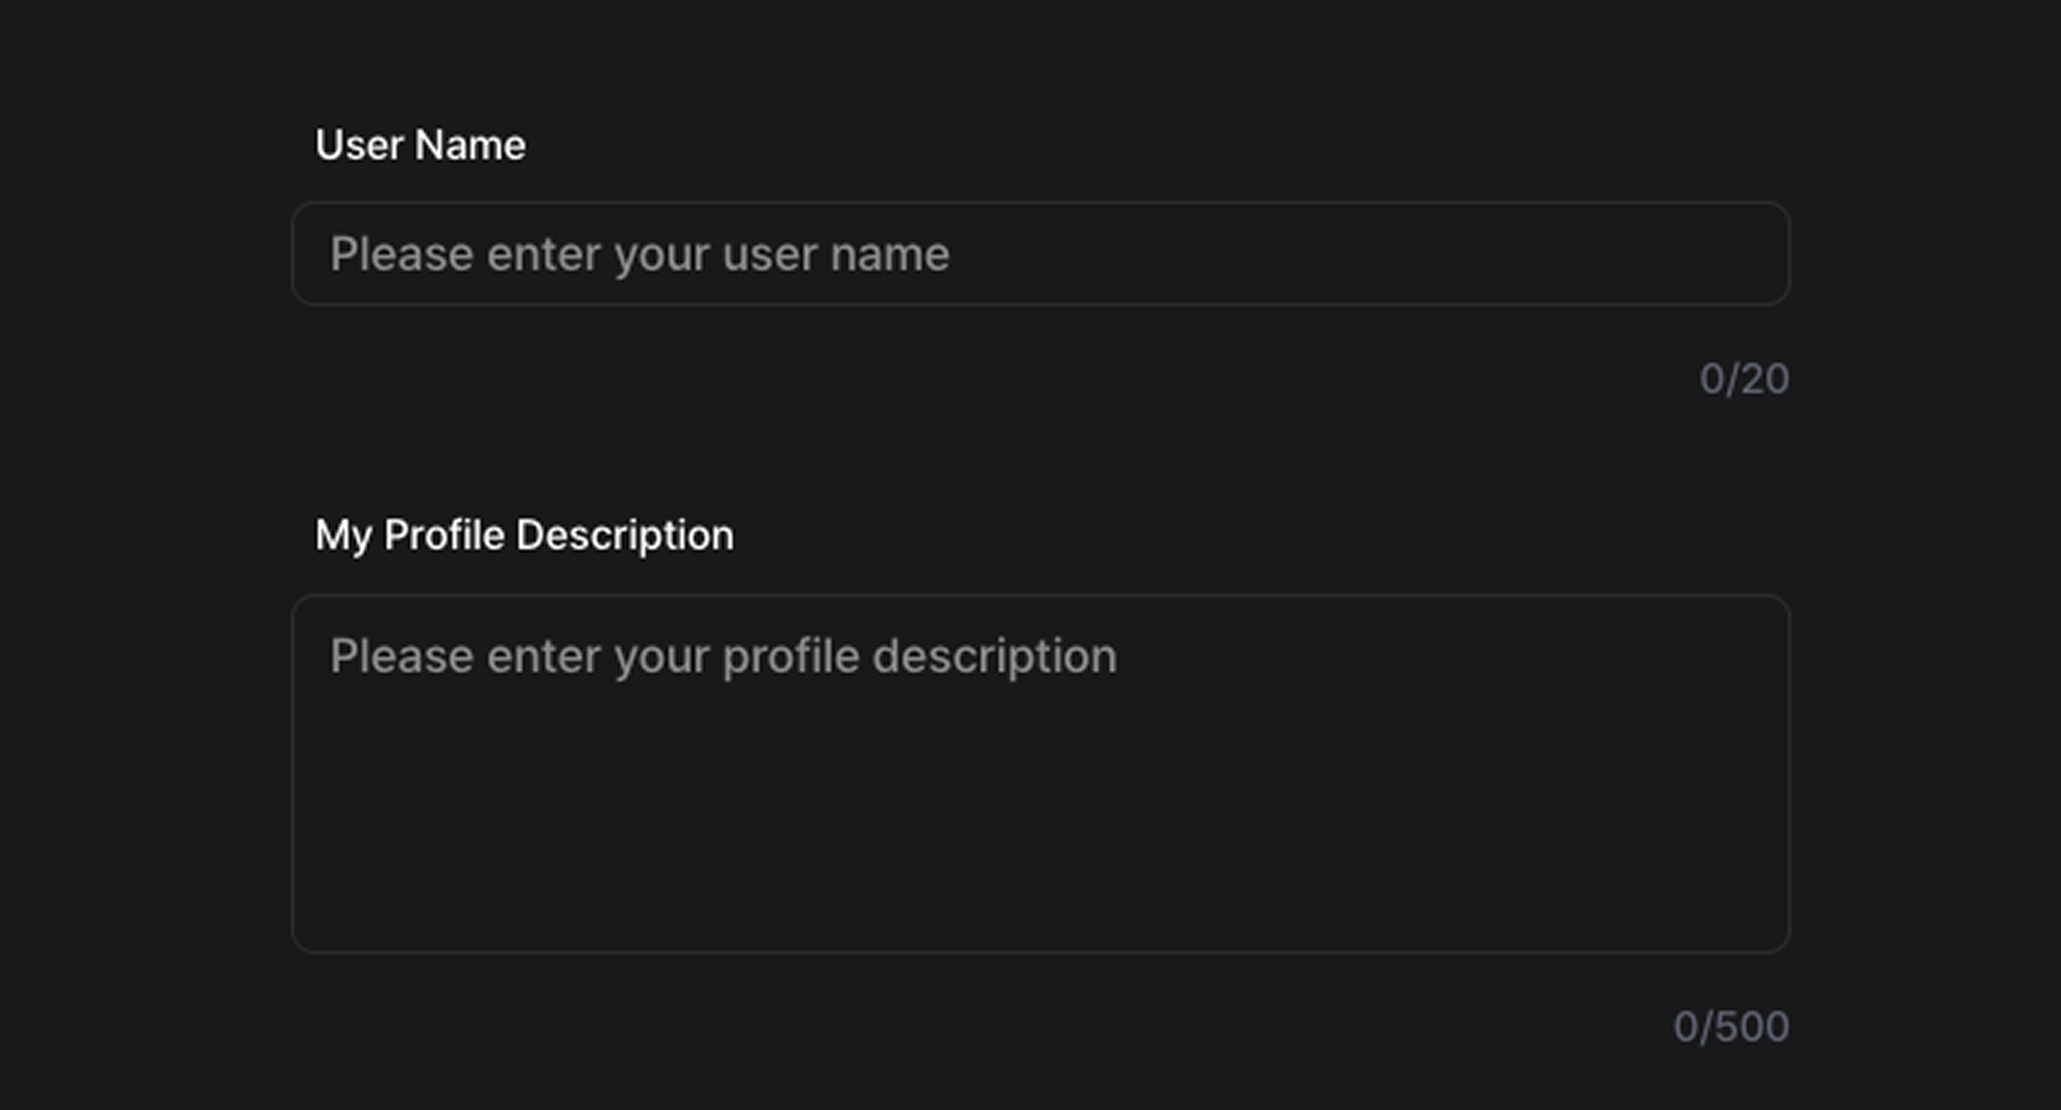Screen dimensions: 2061x1110
Task: Click the 0/500 character counter
Action: (x=1731, y=1027)
